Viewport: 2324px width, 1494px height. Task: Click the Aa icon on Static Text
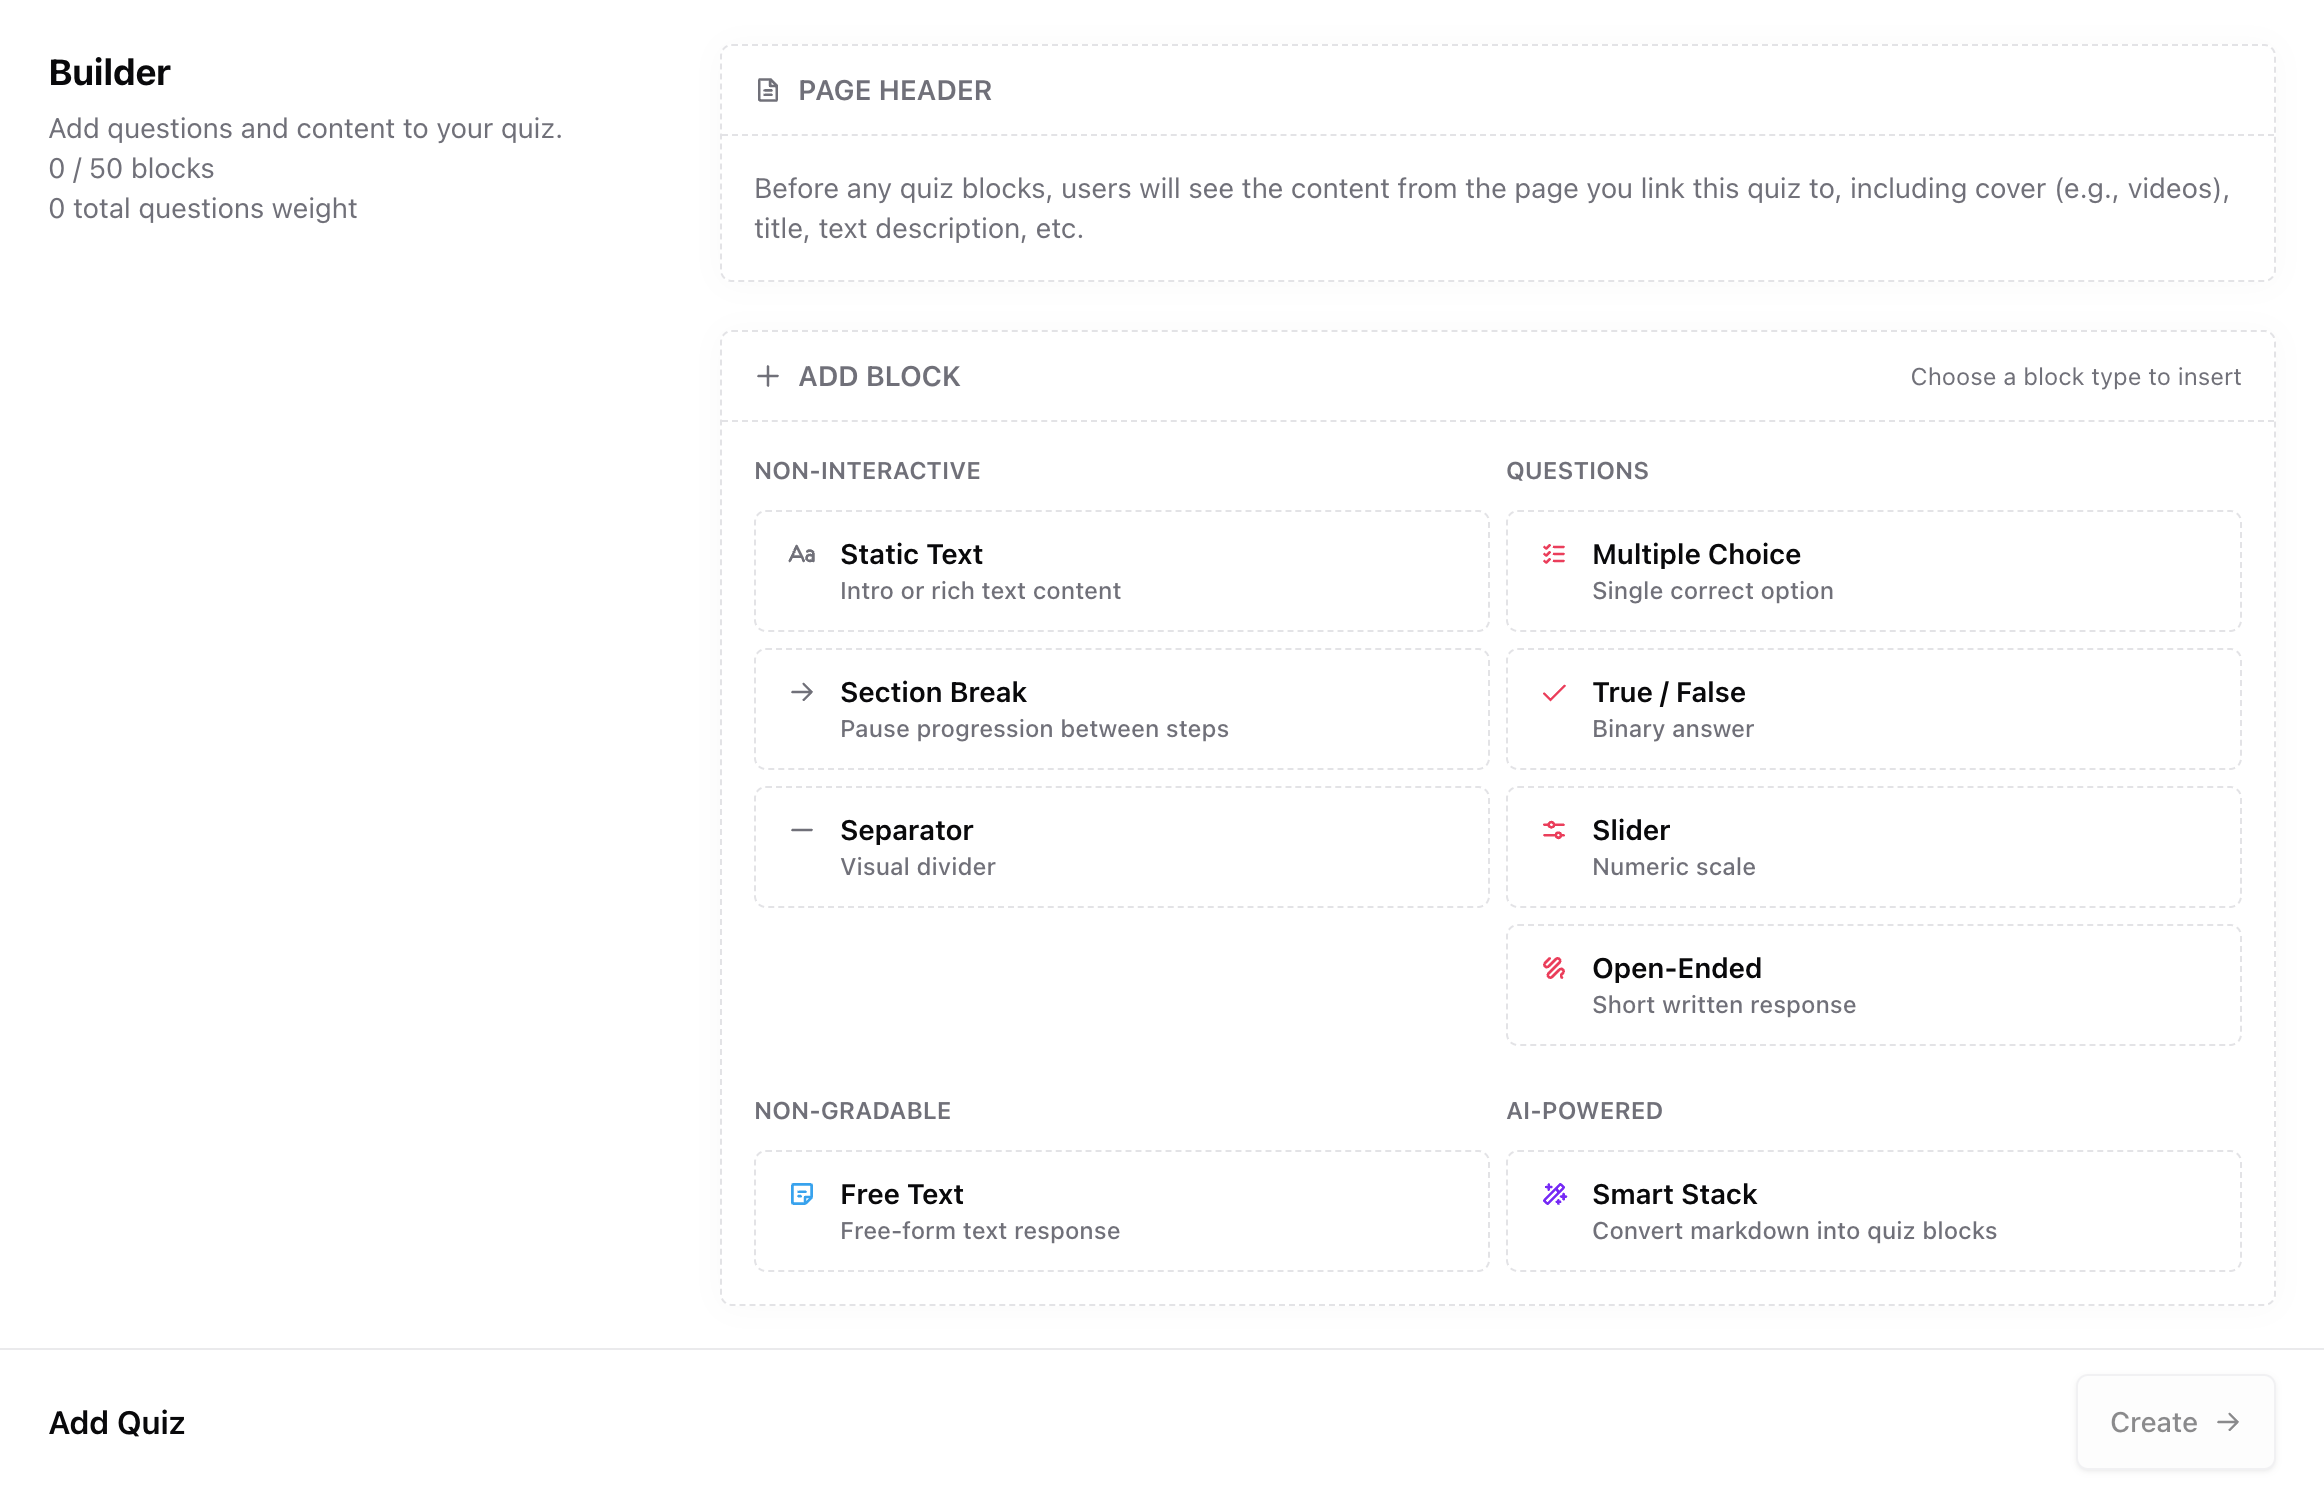point(802,554)
